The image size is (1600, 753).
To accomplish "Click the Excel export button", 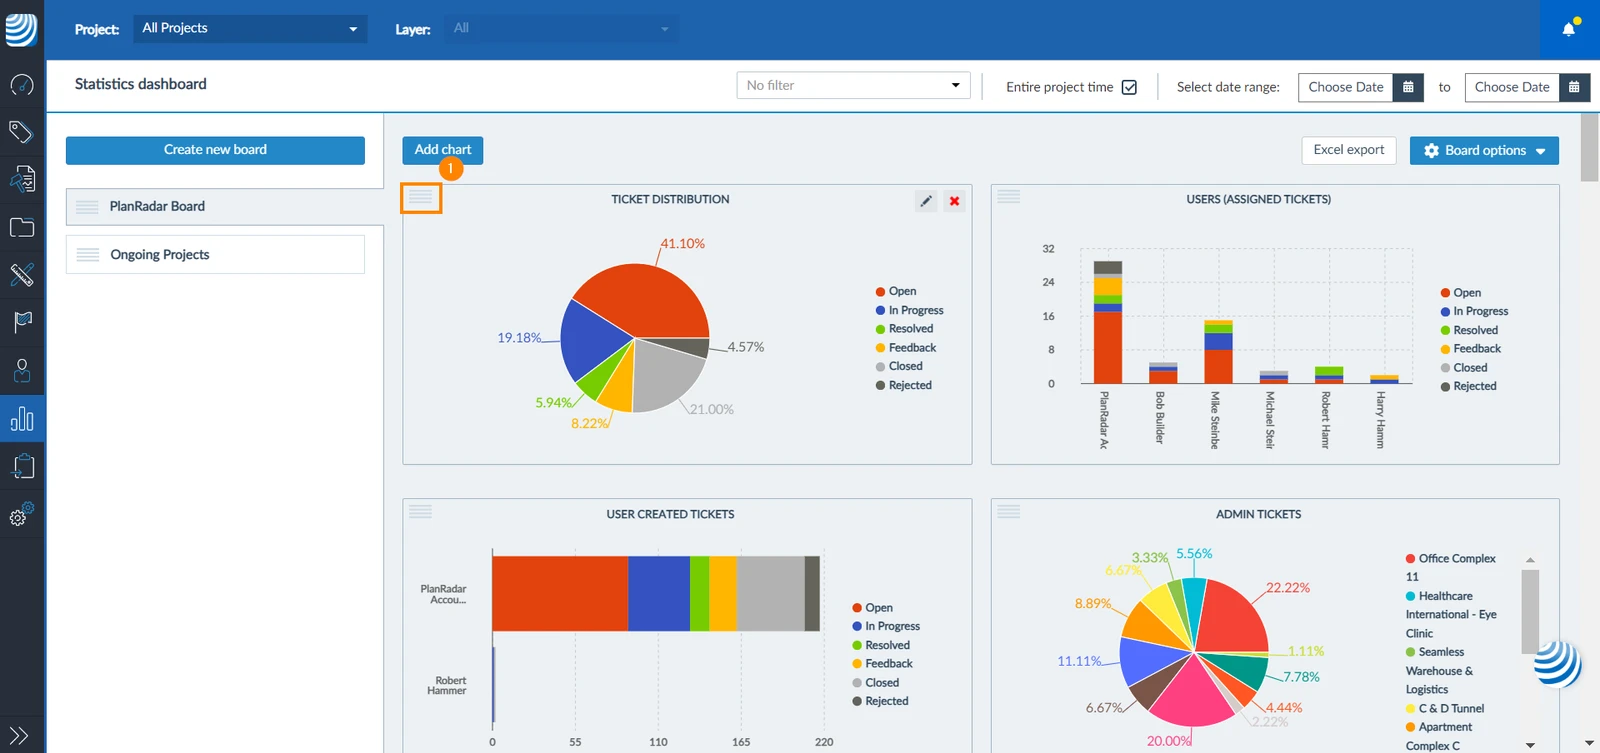I will point(1349,150).
